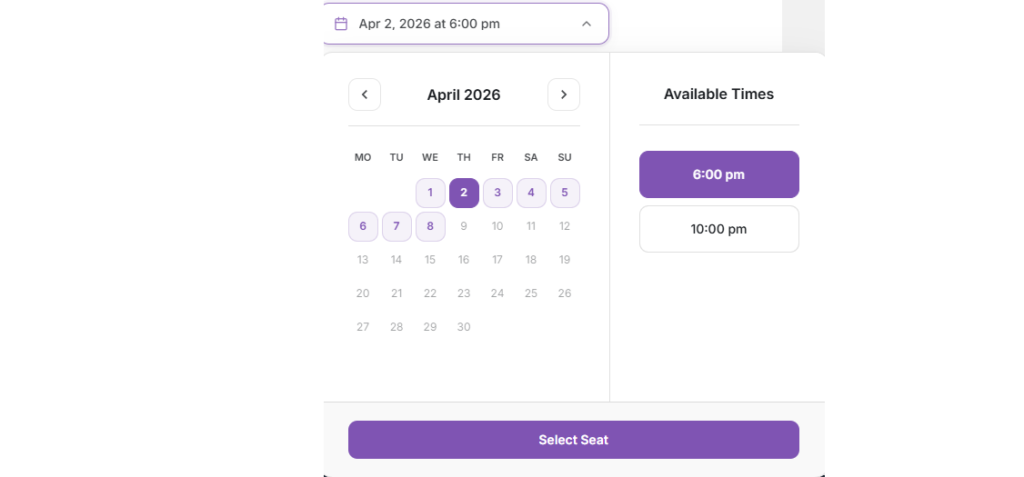Click the April 2026 month heading
Image resolution: width=1024 pixels, height=477 pixels.
tap(464, 95)
